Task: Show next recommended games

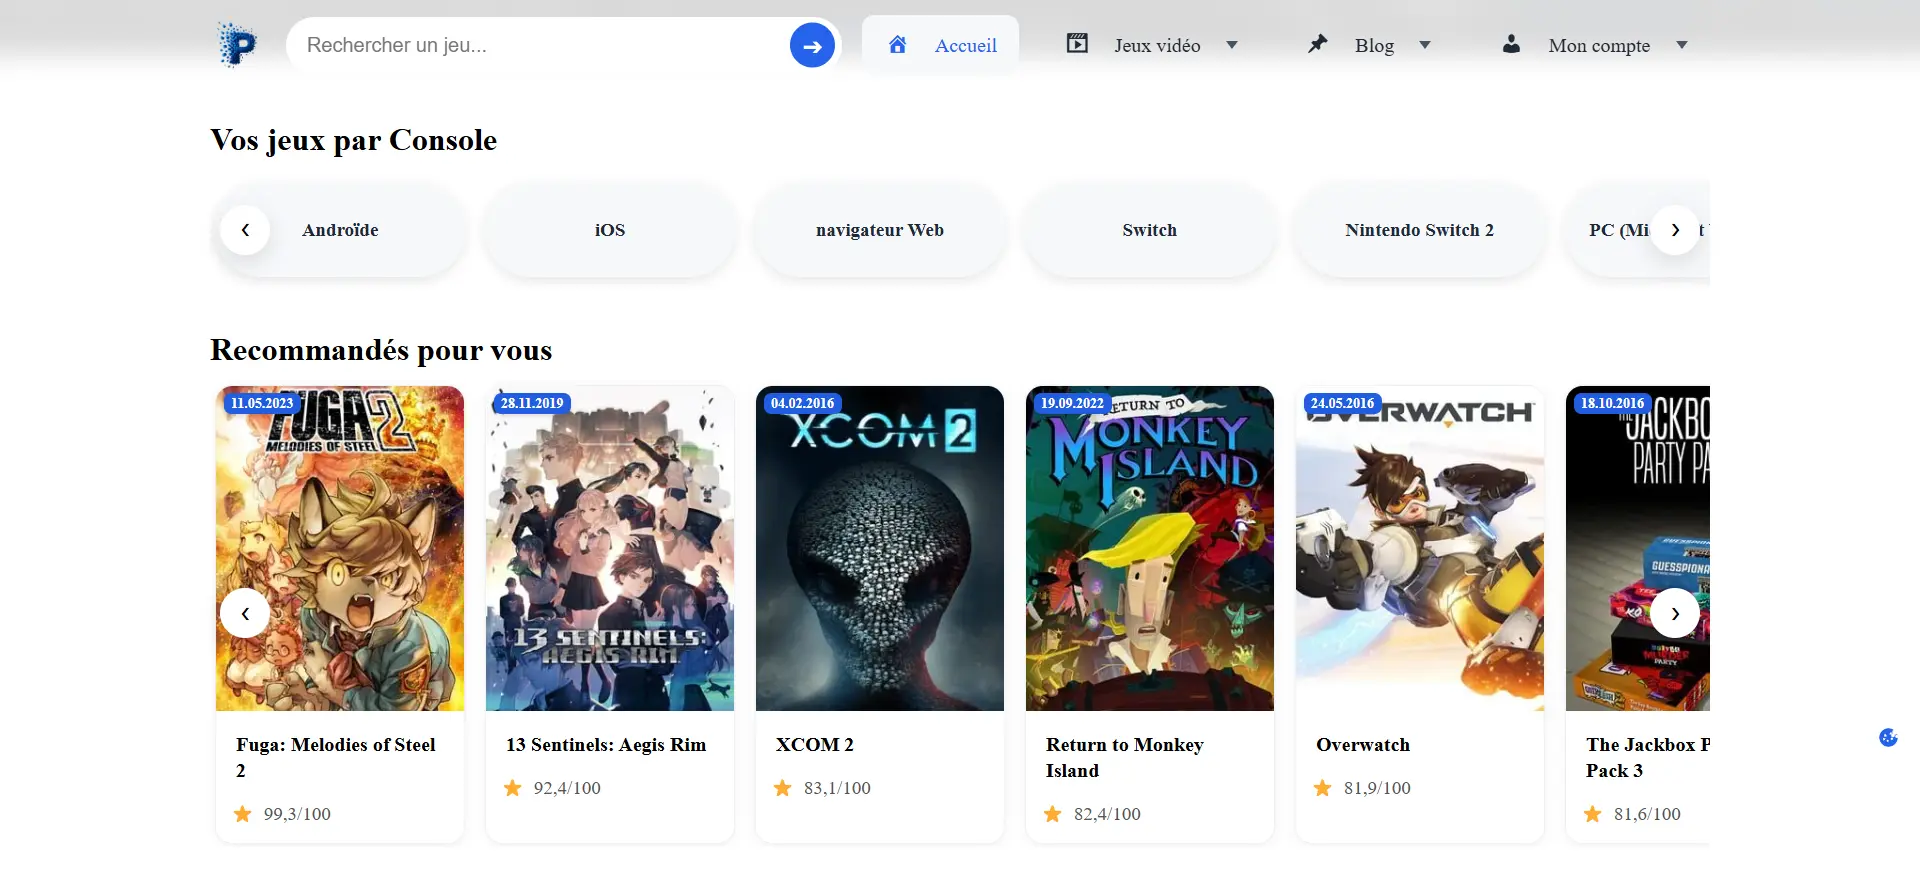Action: coord(1675,613)
